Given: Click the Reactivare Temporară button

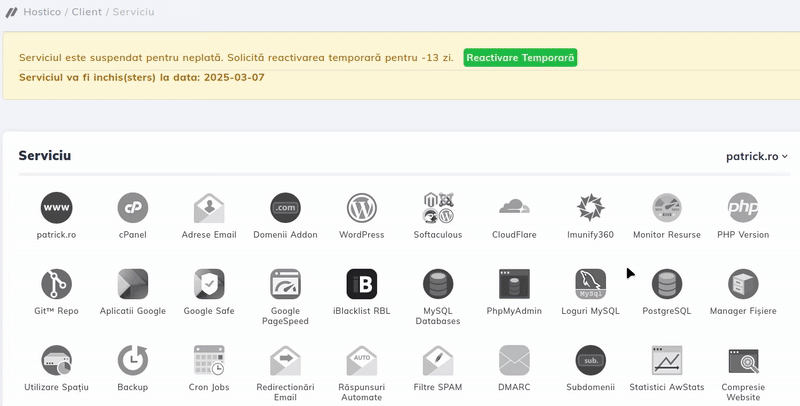Looking at the screenshot, I should coord(520,58).
